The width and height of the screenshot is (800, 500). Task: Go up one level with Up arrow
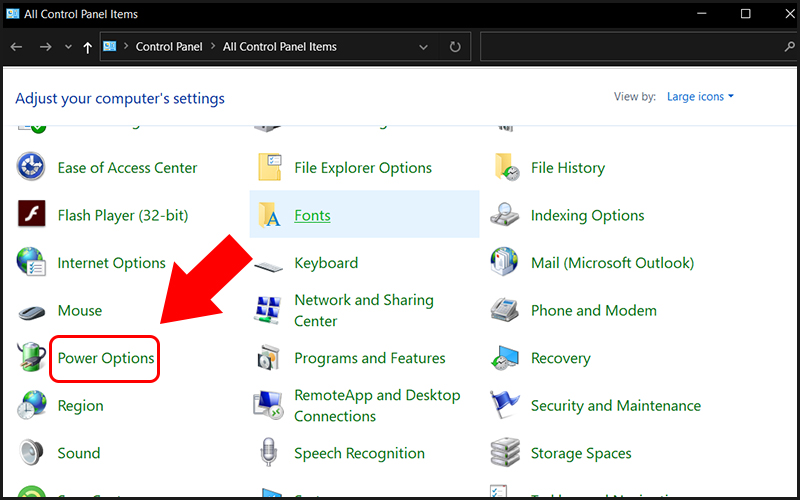point(87,47)
